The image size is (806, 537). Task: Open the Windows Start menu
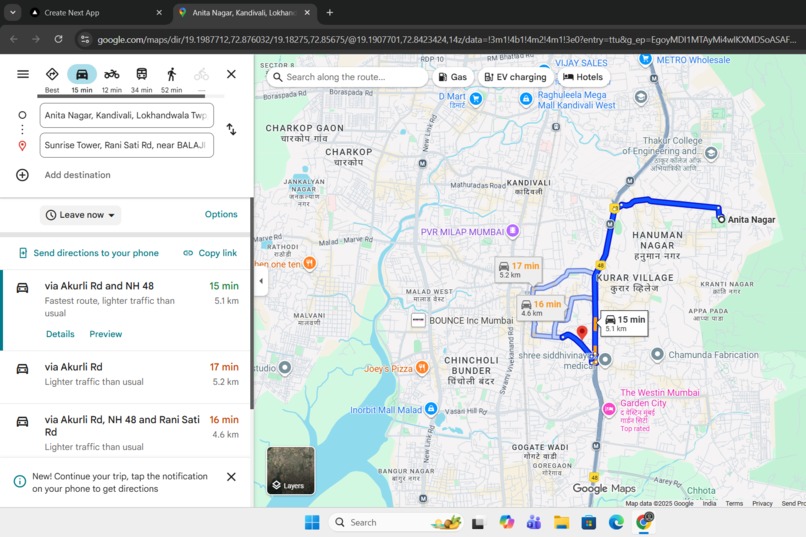coord(312,522)
